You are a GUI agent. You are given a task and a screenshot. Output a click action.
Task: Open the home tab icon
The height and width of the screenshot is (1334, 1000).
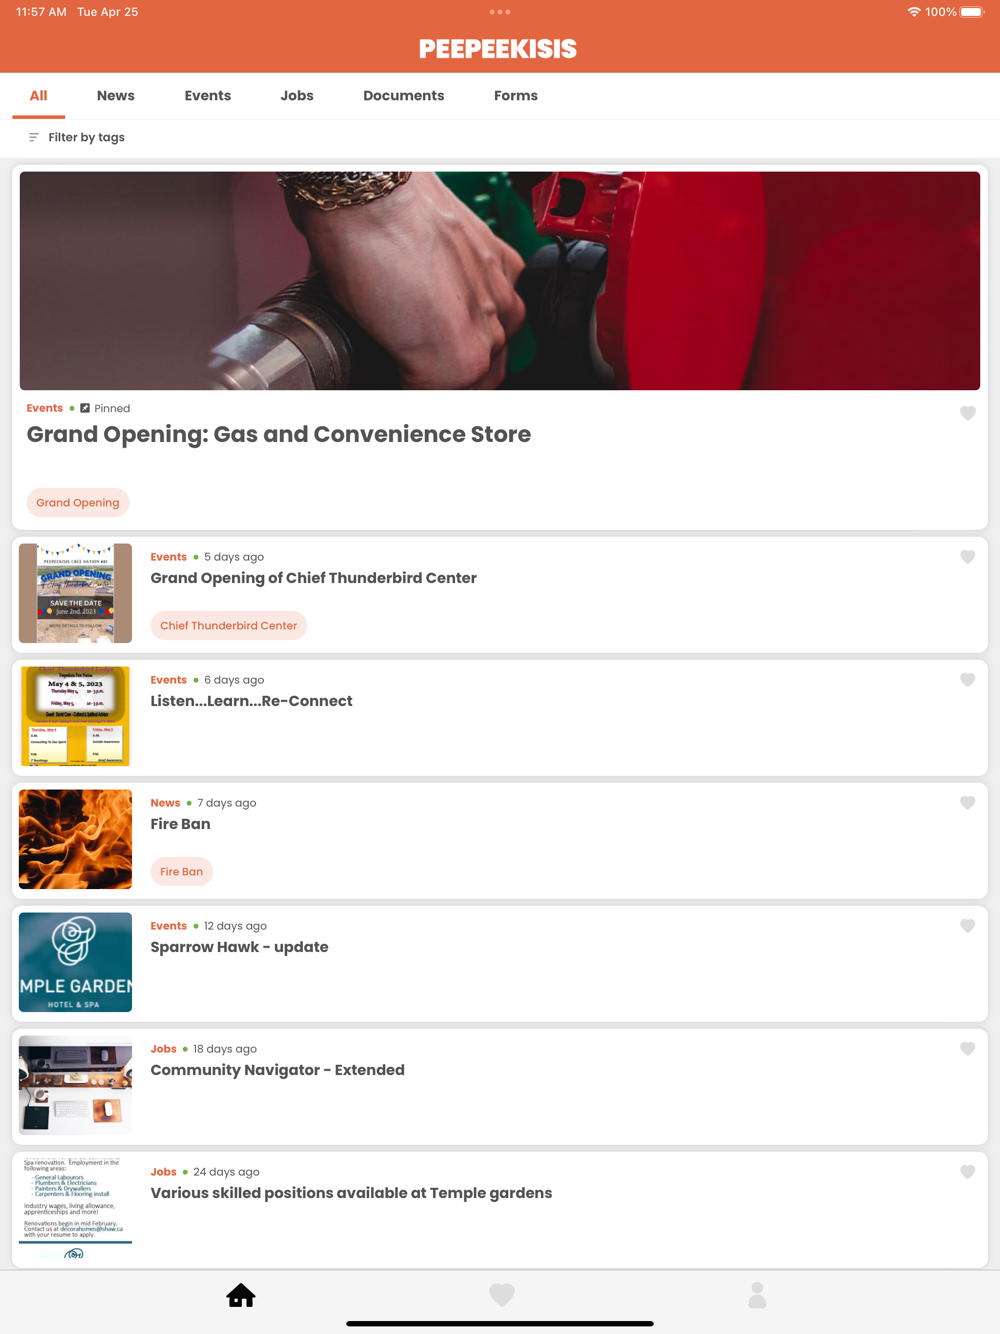point(241,1296)
